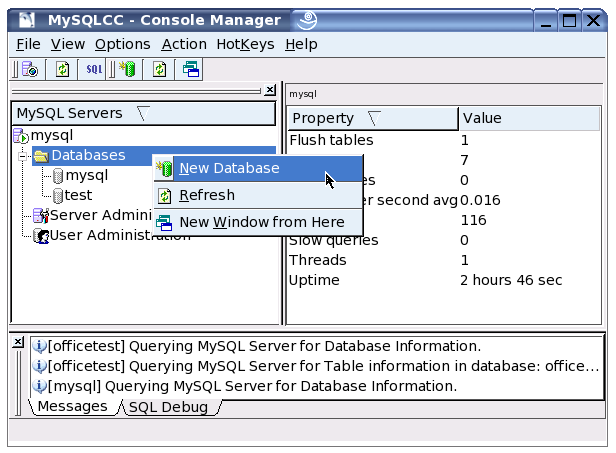Select the mysql server icon in tree
The height and width of the screenshot is (453, 616).
21,135
